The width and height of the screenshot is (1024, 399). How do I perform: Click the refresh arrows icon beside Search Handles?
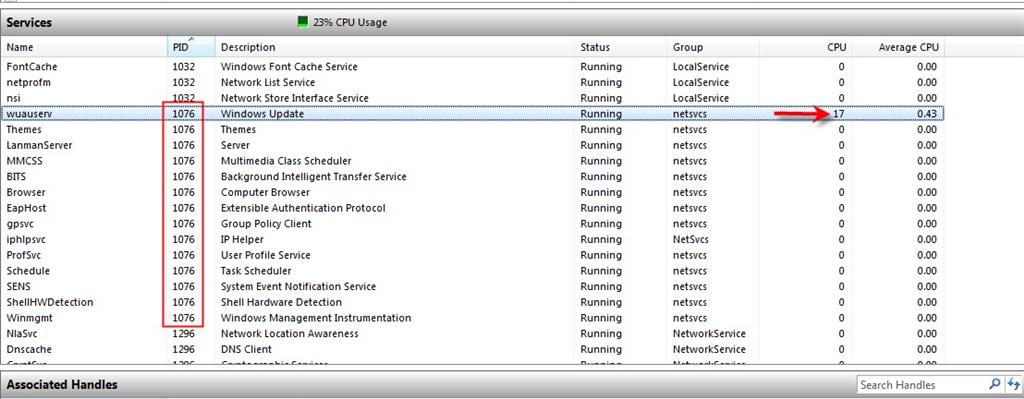(x=1014, y=384)
